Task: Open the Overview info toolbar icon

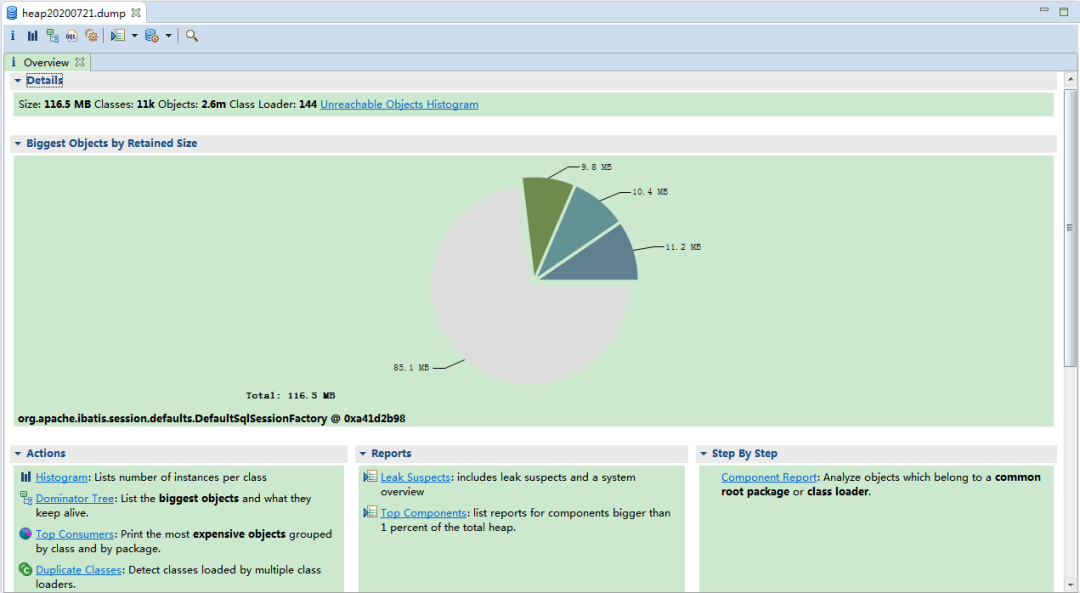Action: tap(12, 36)
